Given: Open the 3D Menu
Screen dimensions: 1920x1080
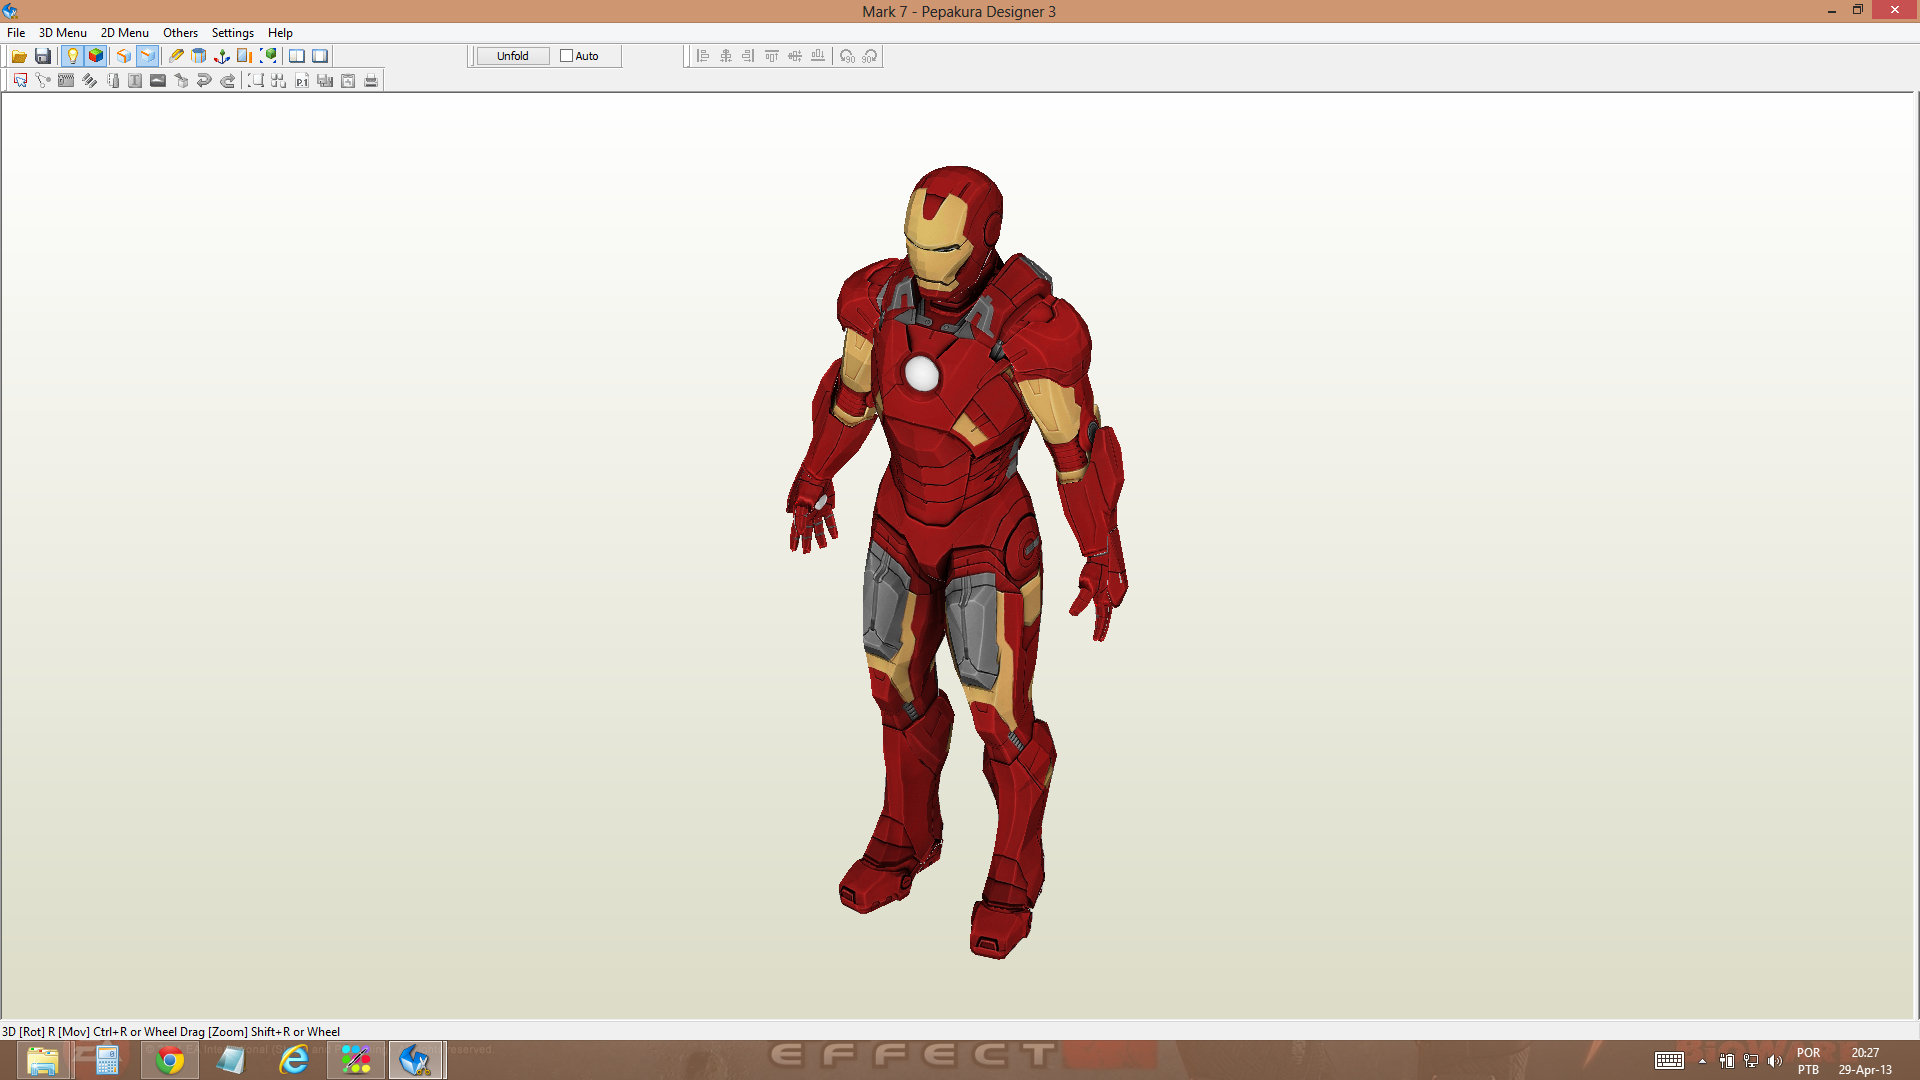Looking at the screenshot, I should (63, 33).
